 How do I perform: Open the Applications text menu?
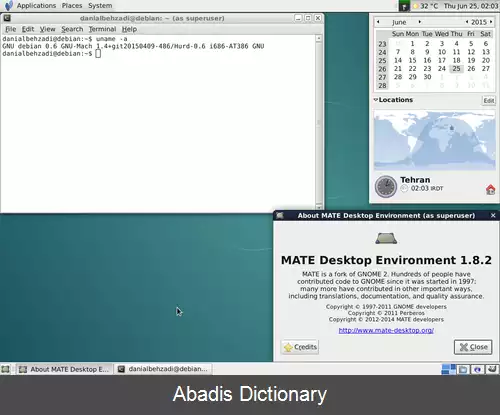(x=36, y=6)
